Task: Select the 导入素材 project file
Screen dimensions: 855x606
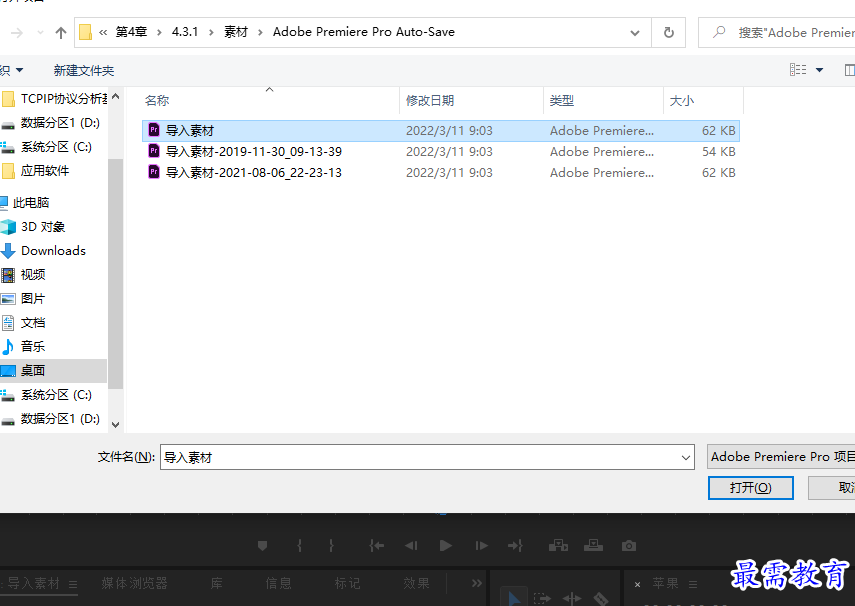Action: click(x=441, y=131)
